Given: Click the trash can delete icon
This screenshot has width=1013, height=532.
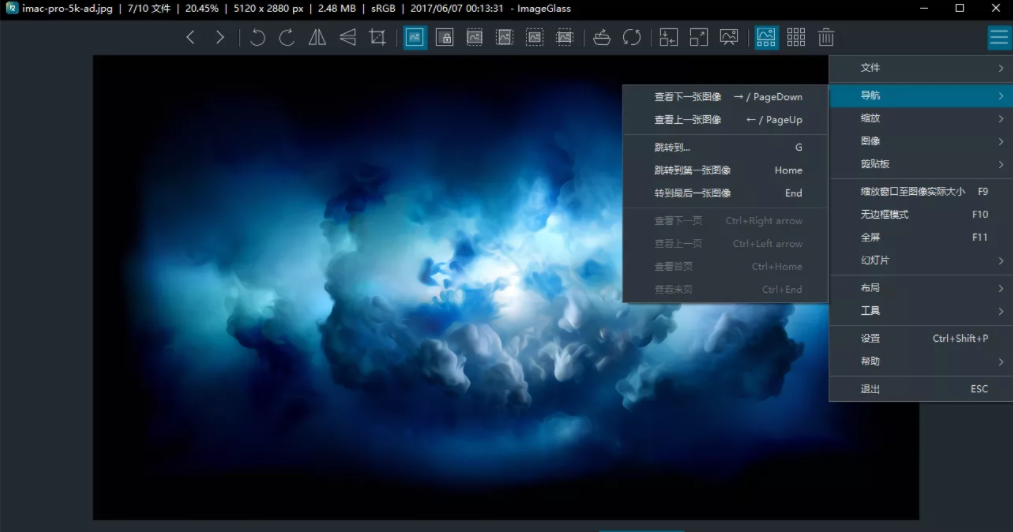Looking at the screenshot, I should (826, 38).
